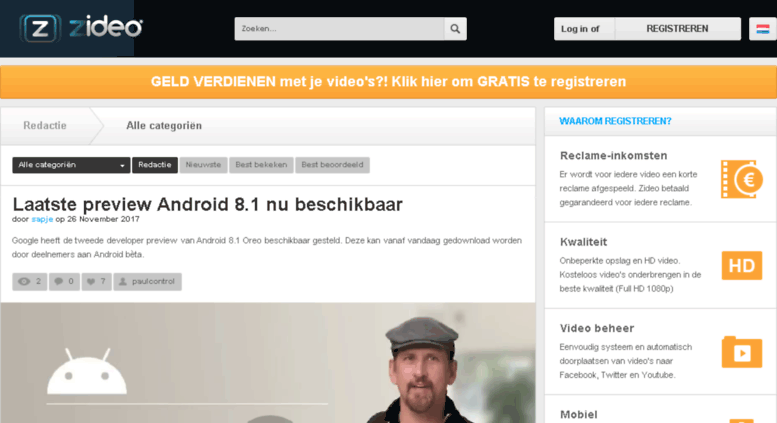
Task: Click the article summary about Android bèta
Action: tap(267, 248)
